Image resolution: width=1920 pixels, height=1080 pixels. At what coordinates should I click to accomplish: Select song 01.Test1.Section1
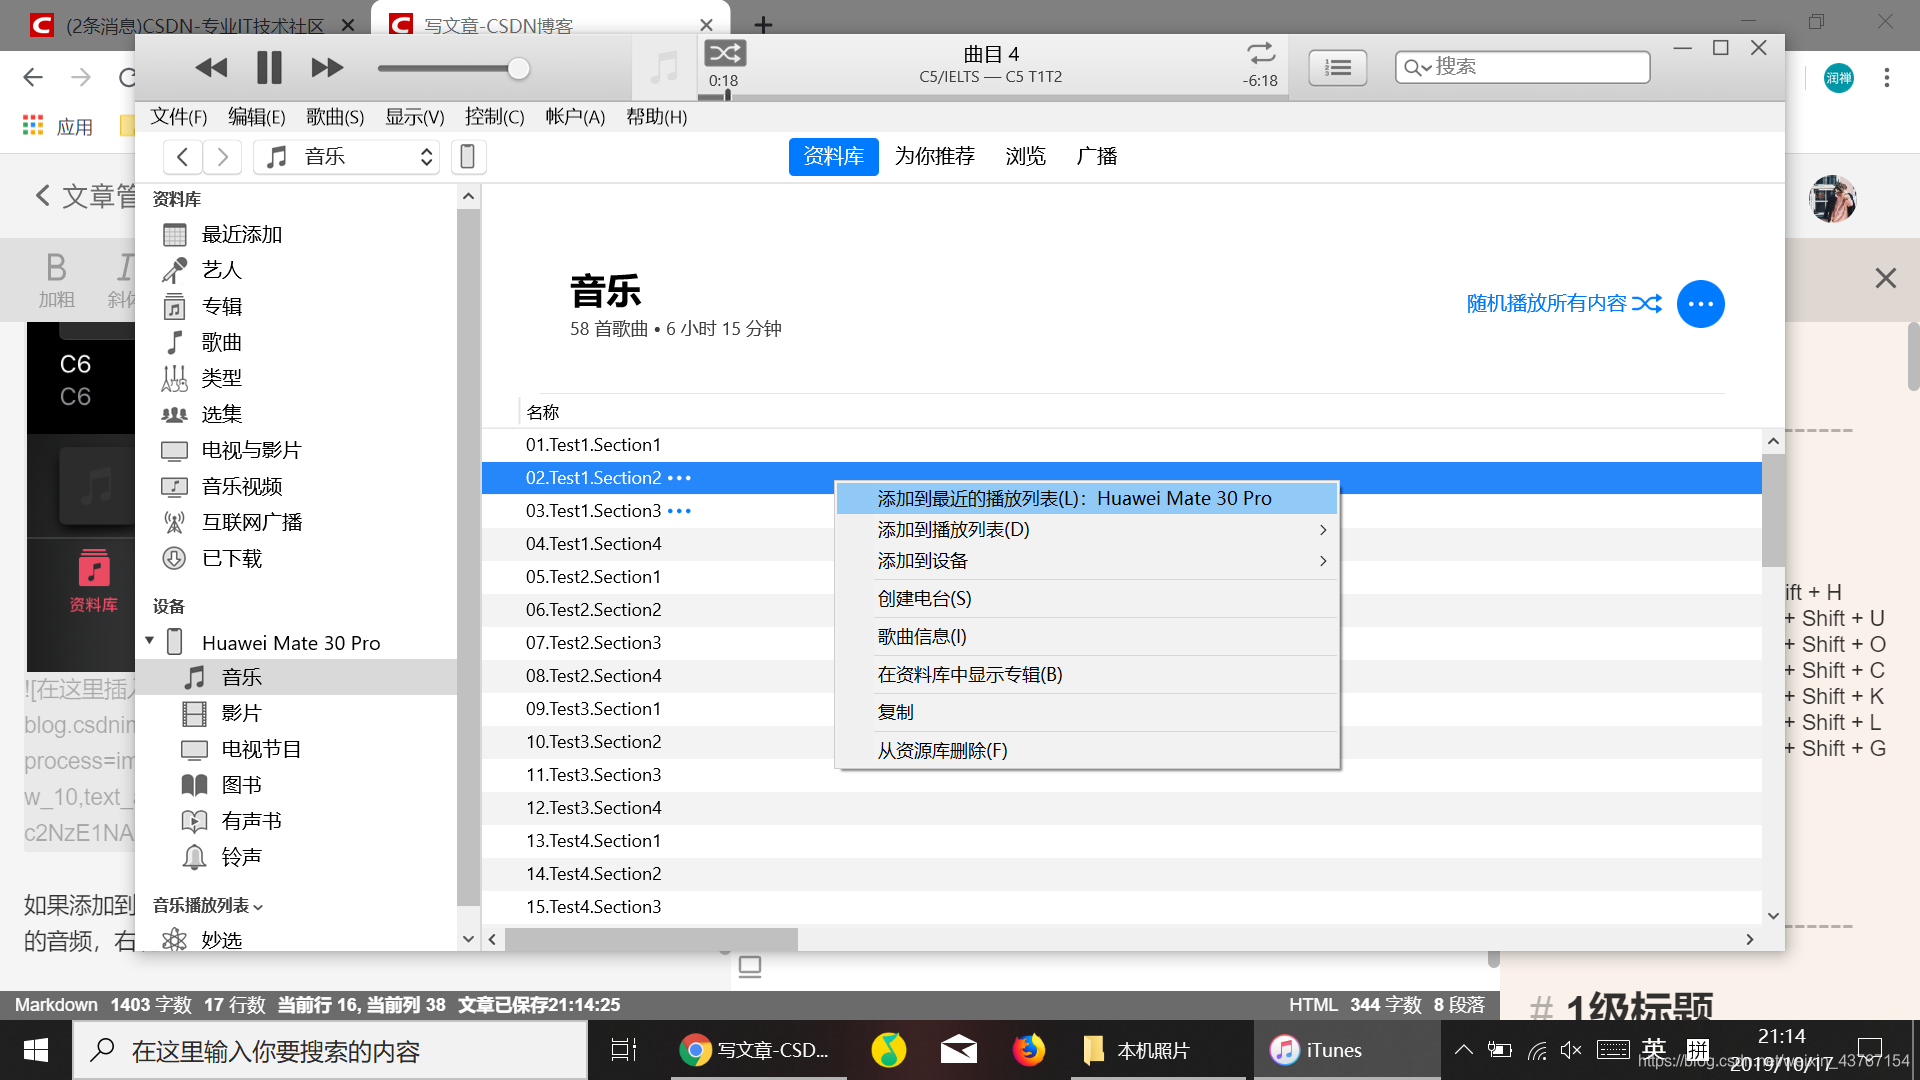(x=1121, y=445)
